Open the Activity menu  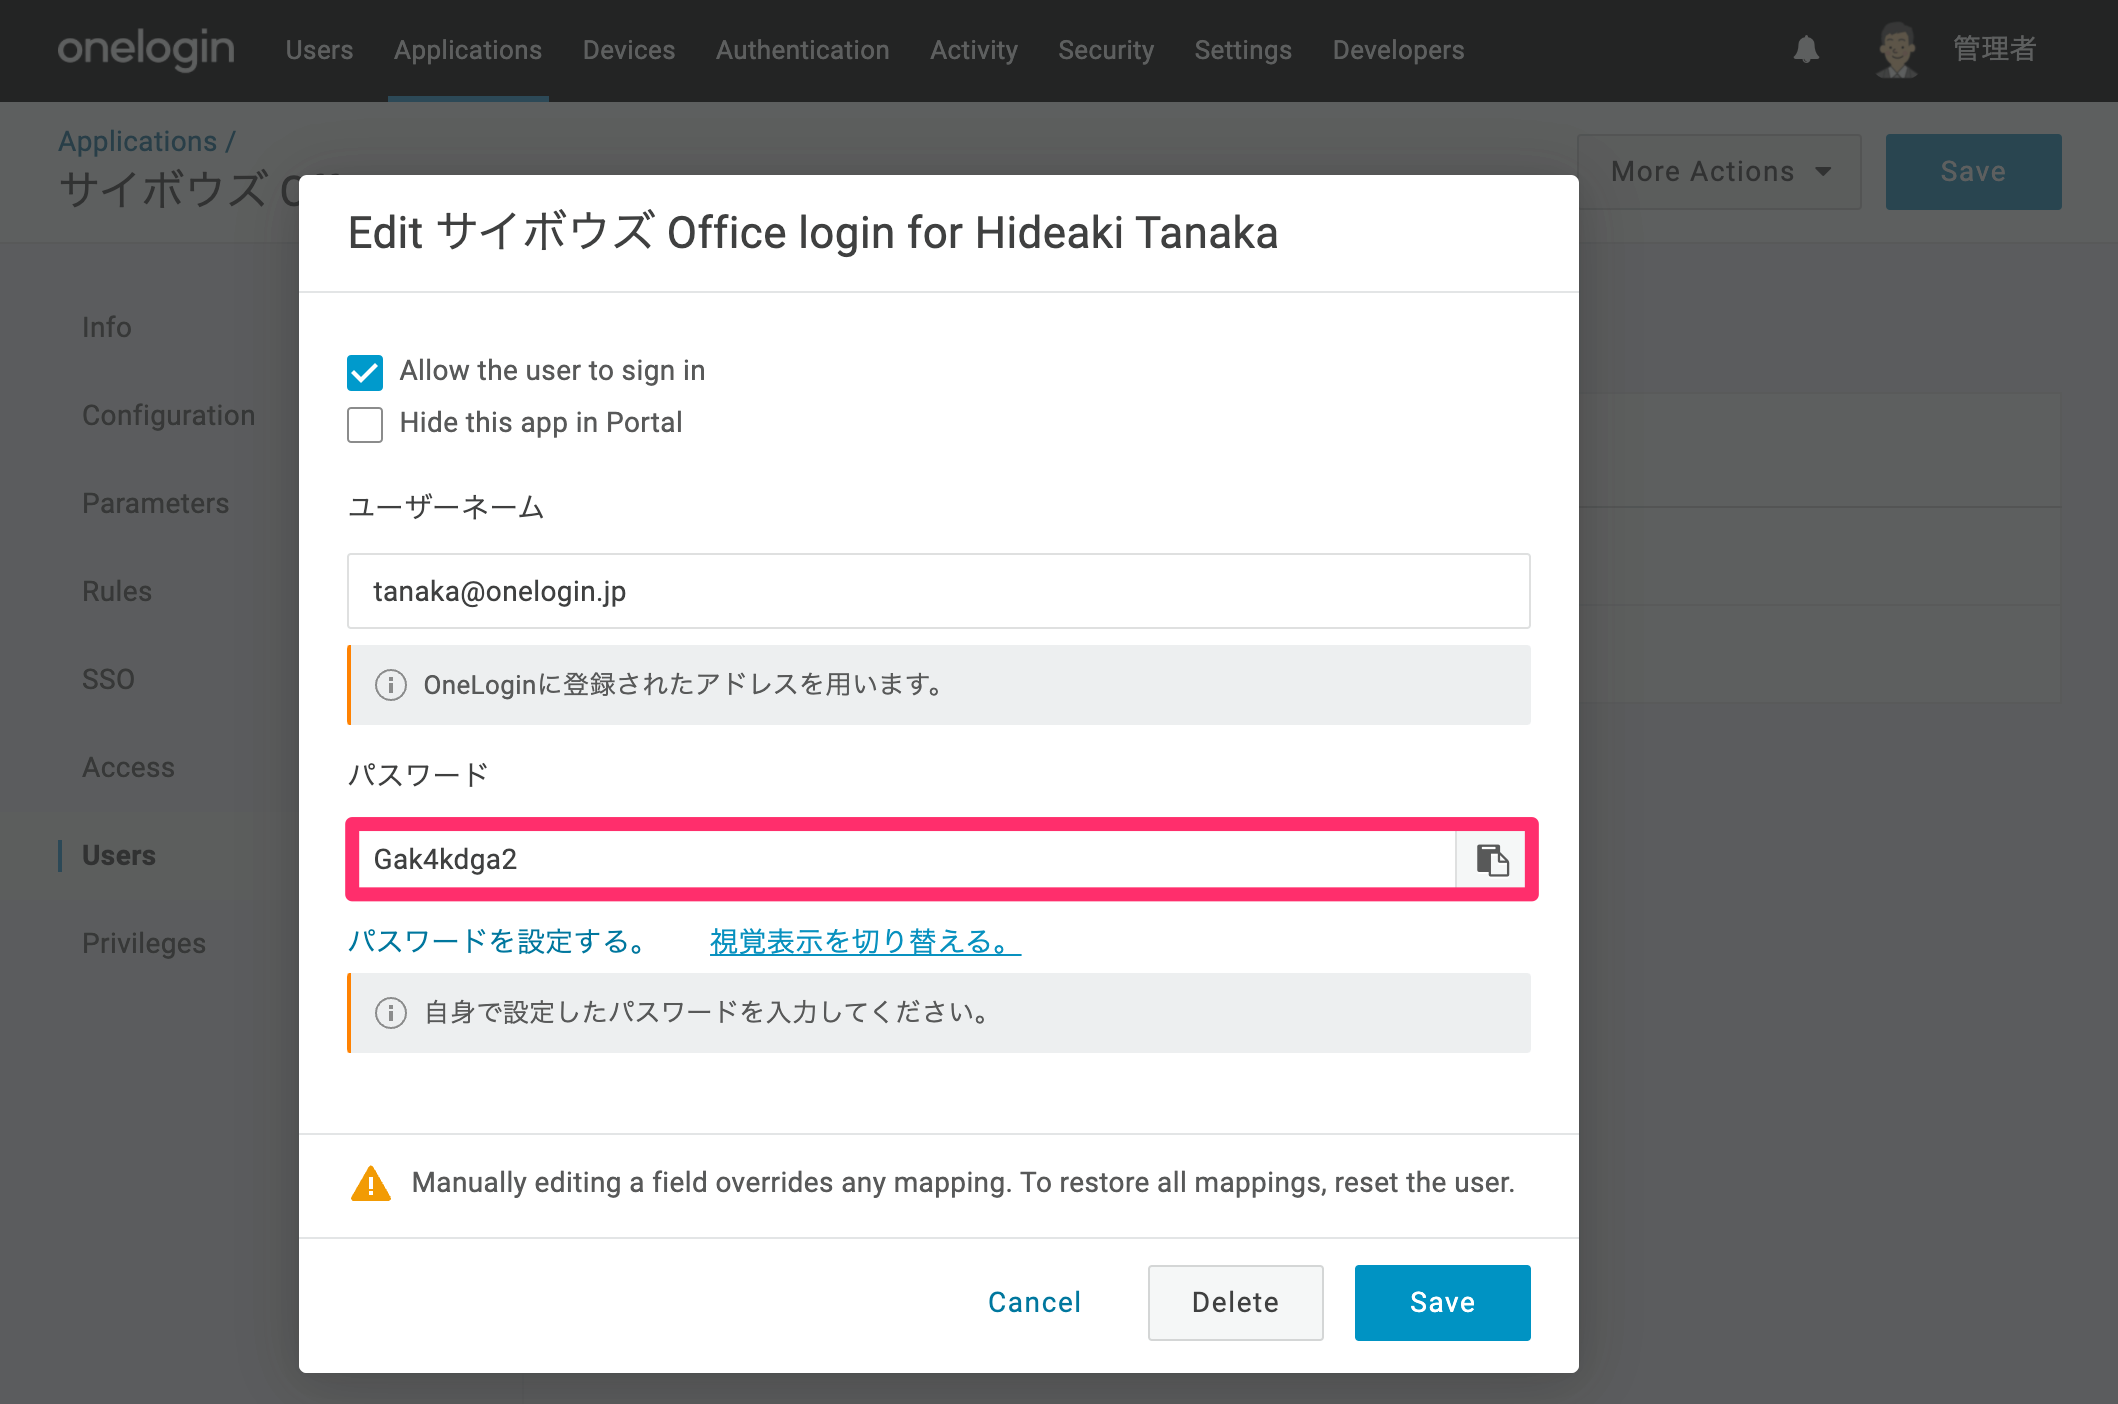[974, 50]
